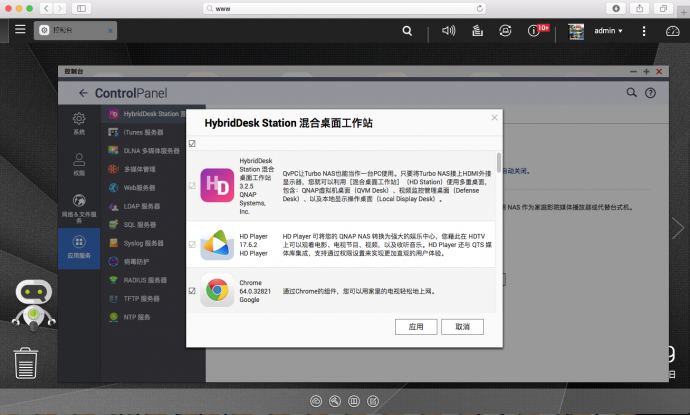This screenshot has width=690, height=415.
Task: Click the admin user avatar thumbnail
Action: [x=576, y=31]
